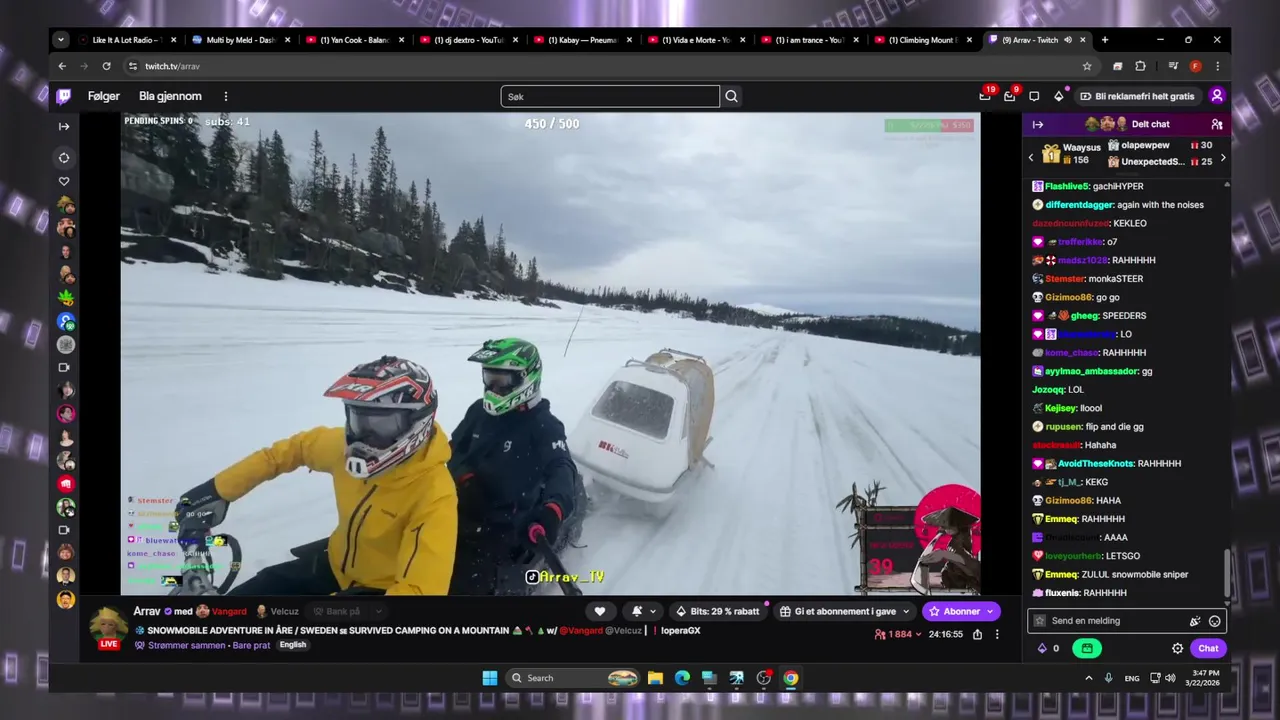Viewport: 1280px width, 720px height.
Task: Click the channel points balance showing 0
Action: [1048, 648]
